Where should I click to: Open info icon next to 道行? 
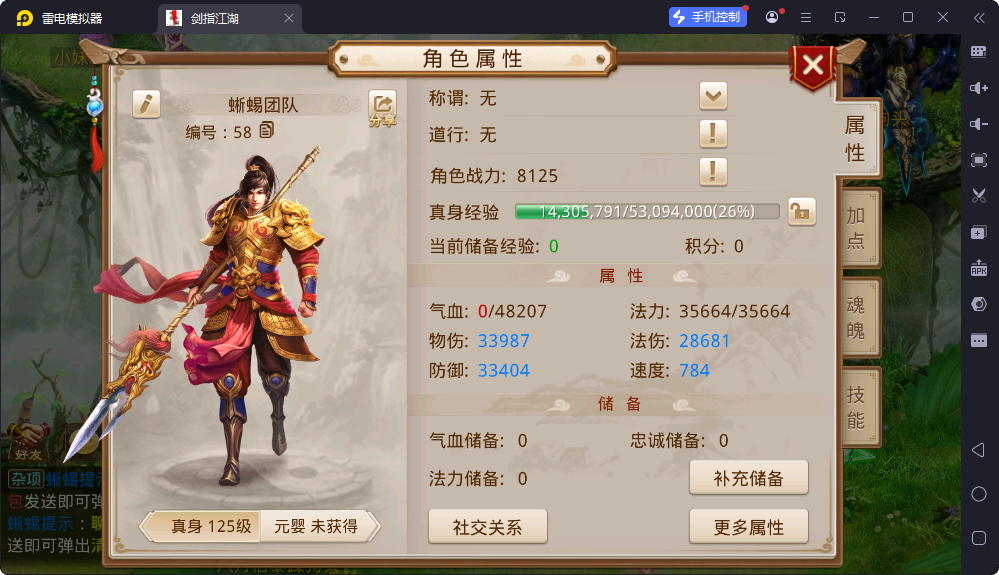click(713, 134)
